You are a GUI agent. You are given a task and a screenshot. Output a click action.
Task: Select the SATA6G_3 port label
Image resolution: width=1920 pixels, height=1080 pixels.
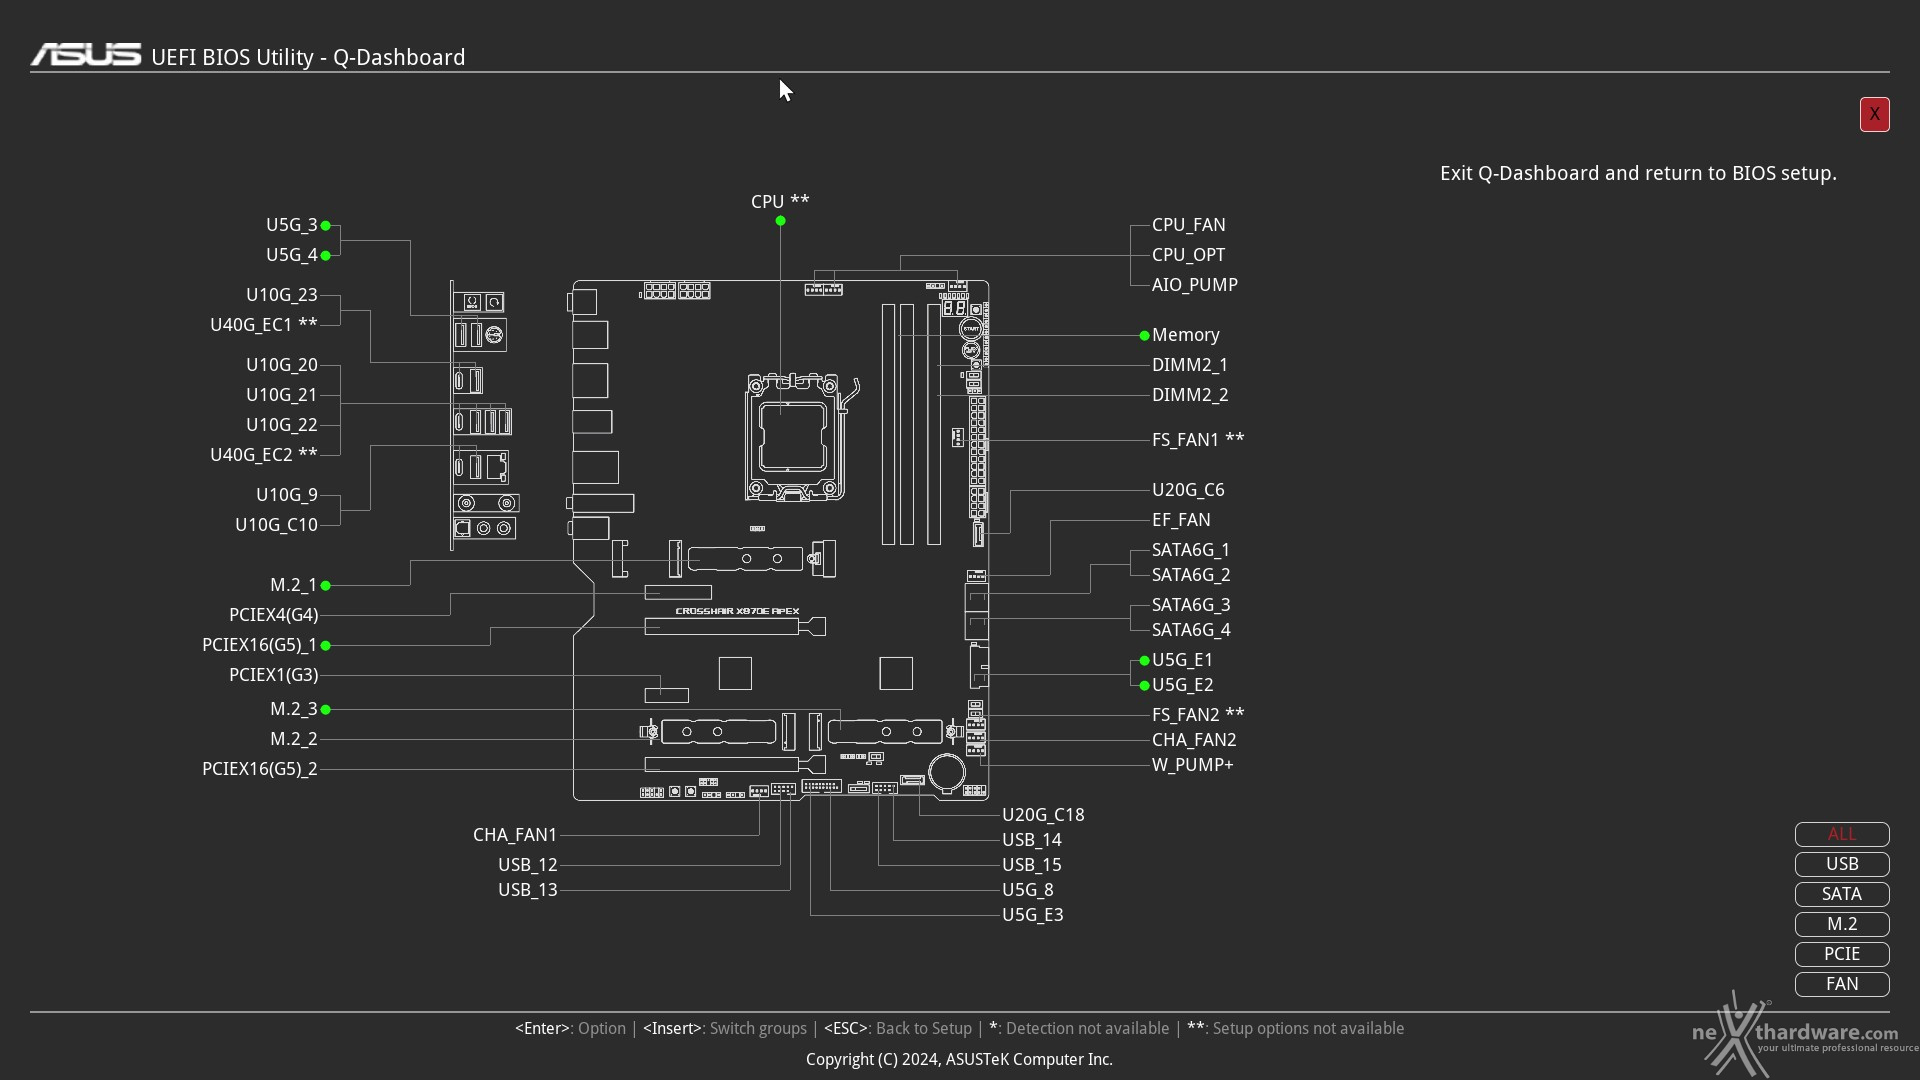tap(1190, 605)
